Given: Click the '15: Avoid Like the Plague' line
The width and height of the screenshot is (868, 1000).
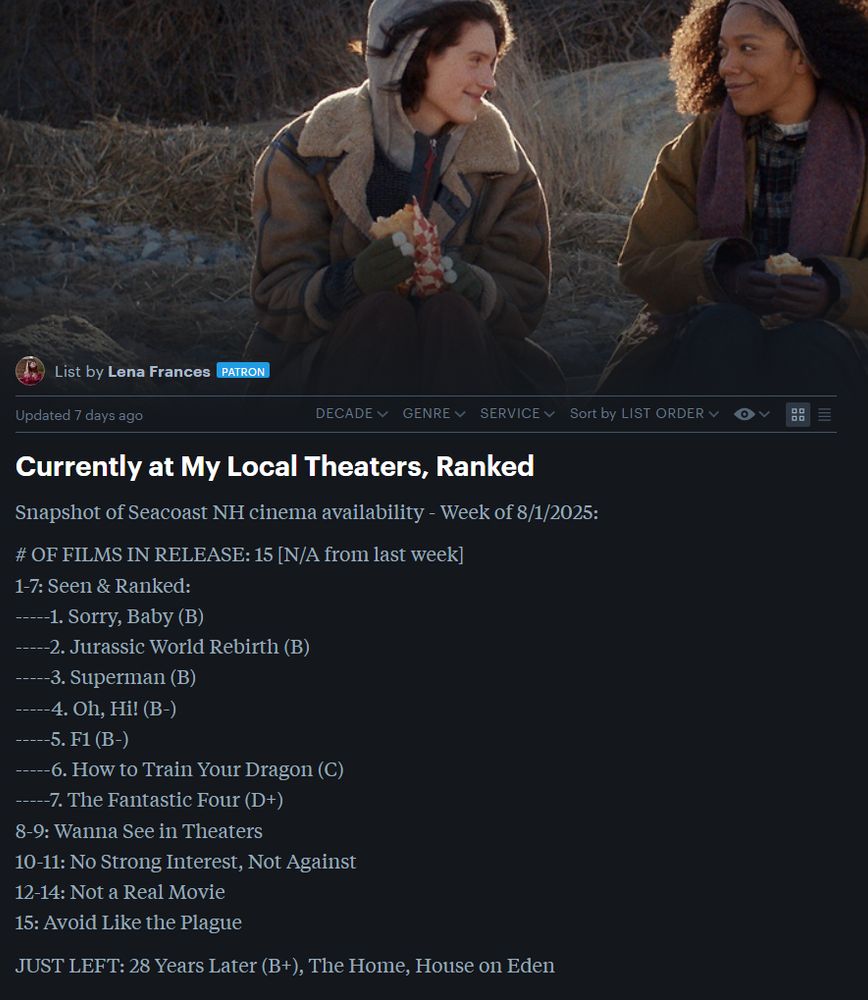Looking at the screenshot, I should tap(129, 922).
